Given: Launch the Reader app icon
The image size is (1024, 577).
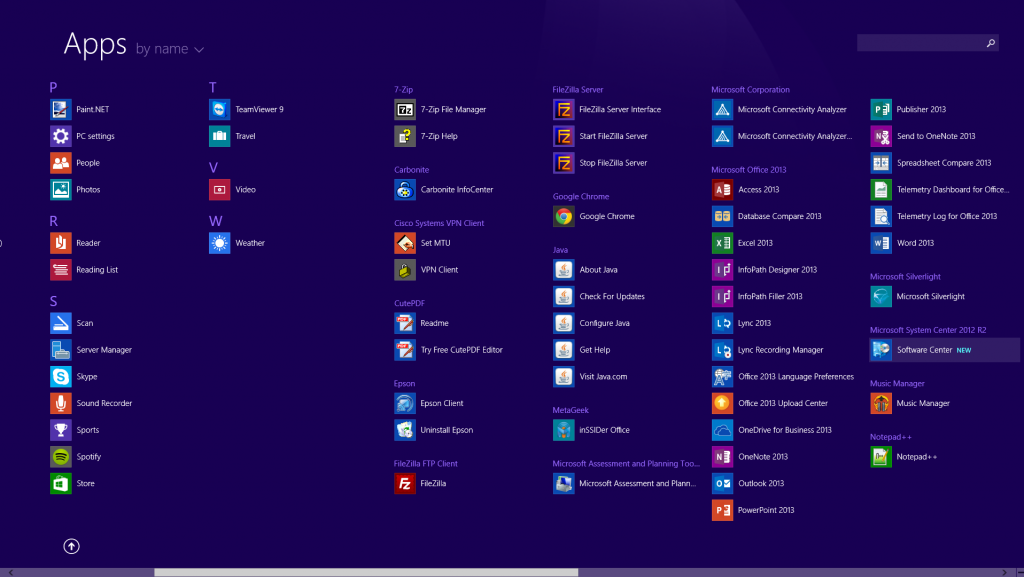Looking at the screenshot, I should click(61, 243).
